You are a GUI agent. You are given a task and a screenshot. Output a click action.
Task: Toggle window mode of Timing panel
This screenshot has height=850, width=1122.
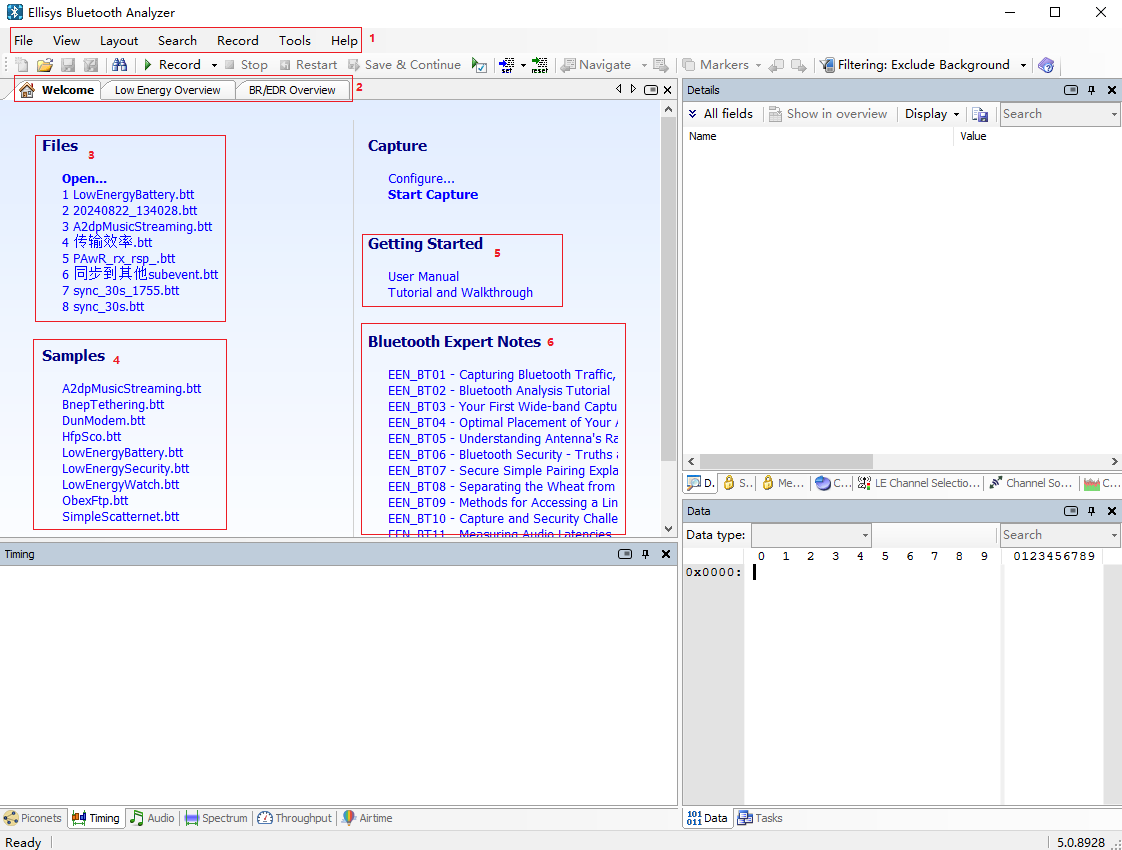pos(625,554)
